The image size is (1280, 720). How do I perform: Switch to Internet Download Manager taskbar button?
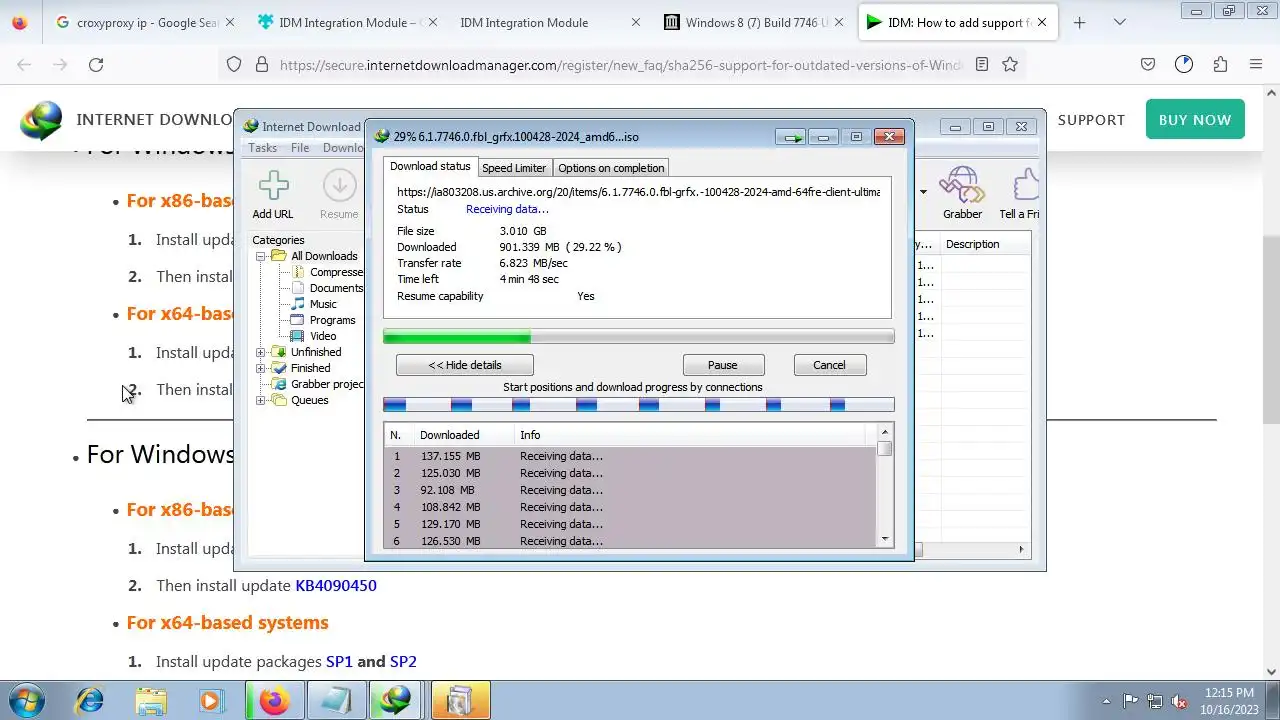click(396, 700)
